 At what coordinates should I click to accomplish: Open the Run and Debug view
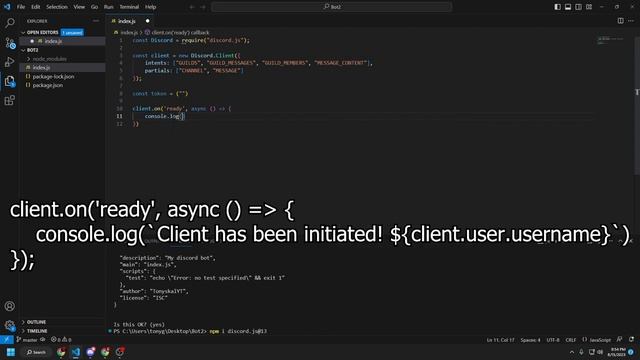tap(10, 62)
